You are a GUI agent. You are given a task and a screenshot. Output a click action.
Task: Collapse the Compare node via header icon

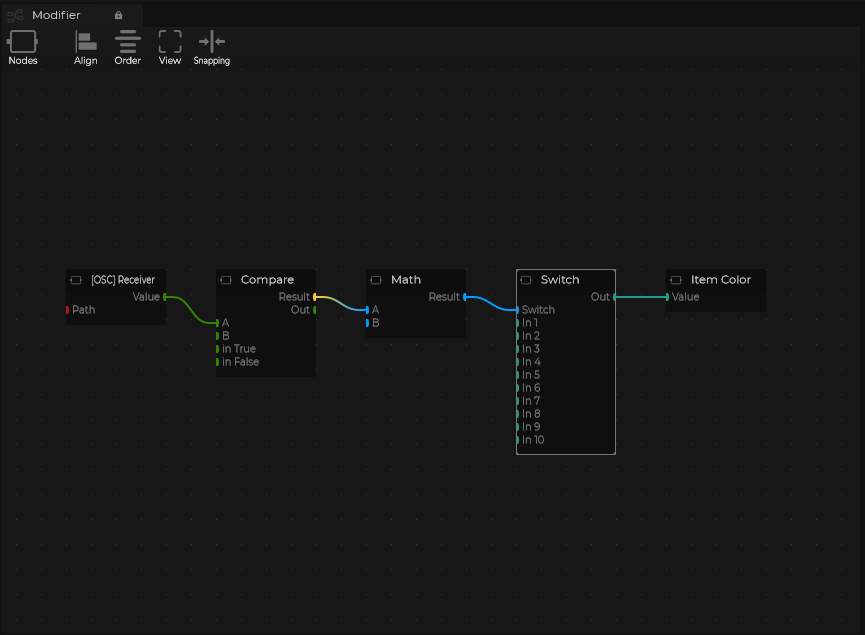pos(226,280)
